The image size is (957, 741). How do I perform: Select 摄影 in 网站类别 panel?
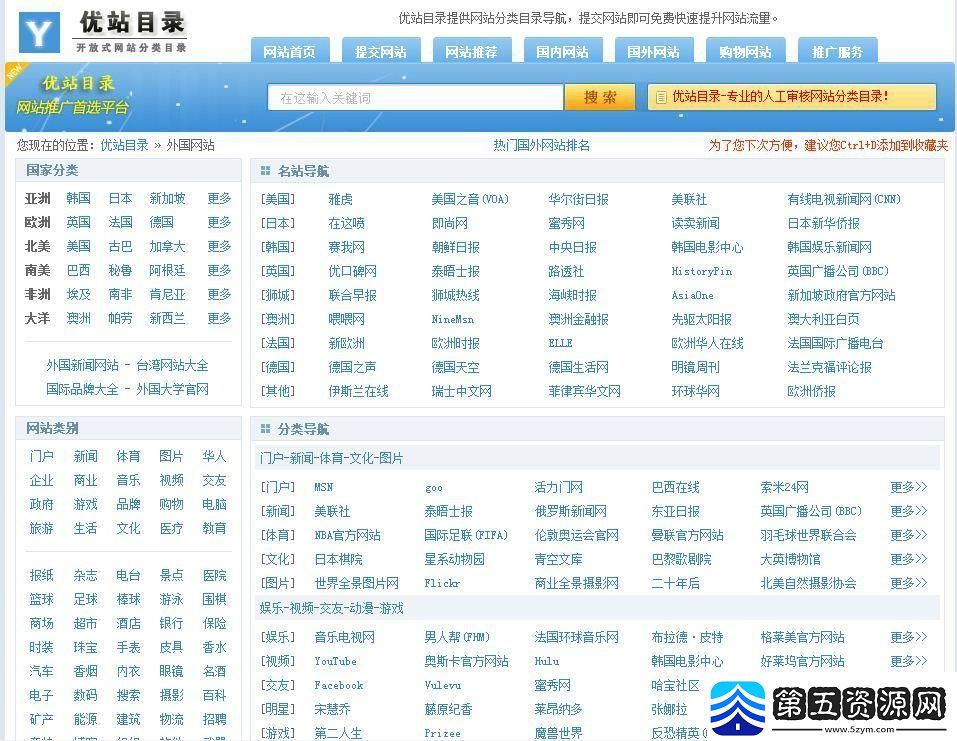[172, 695]
